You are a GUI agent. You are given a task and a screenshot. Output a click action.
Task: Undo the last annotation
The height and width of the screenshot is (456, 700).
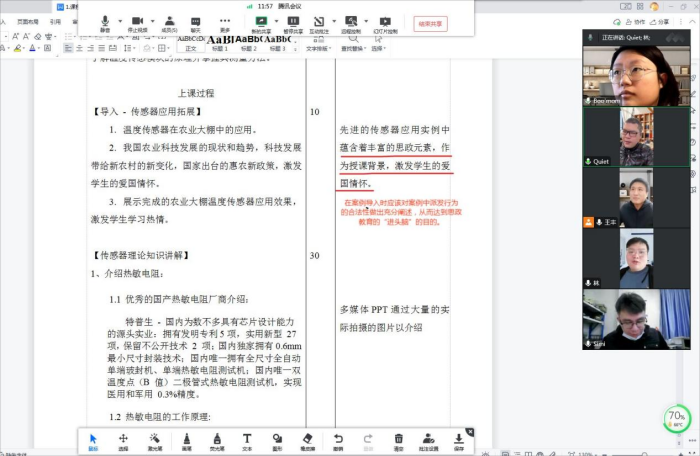point(338,440)
